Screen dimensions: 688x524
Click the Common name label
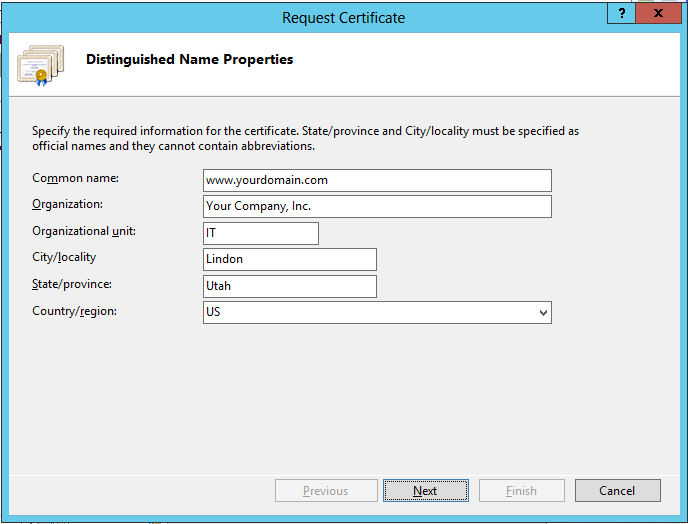point(75,178)
